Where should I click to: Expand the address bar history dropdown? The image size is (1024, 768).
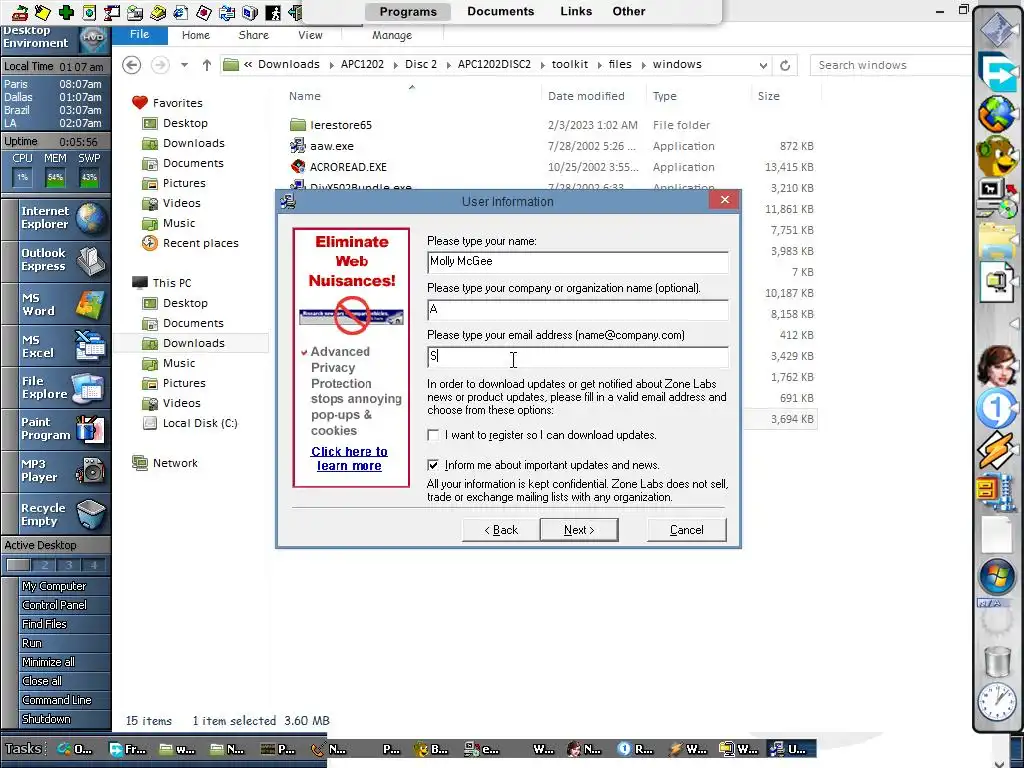763,65
